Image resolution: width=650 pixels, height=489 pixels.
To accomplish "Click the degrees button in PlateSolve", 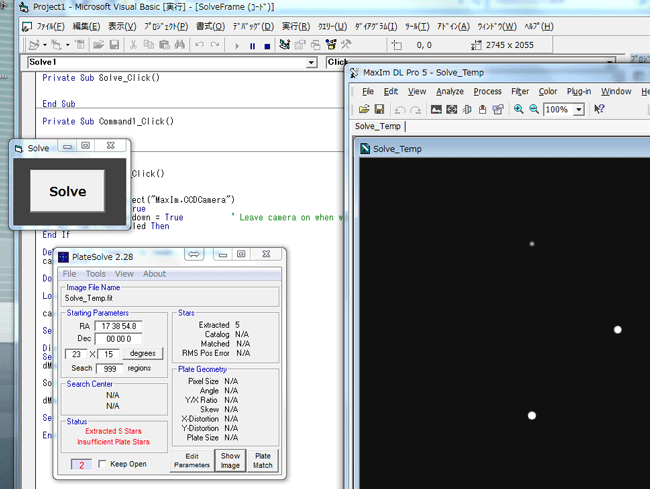I will click(143, 353).
